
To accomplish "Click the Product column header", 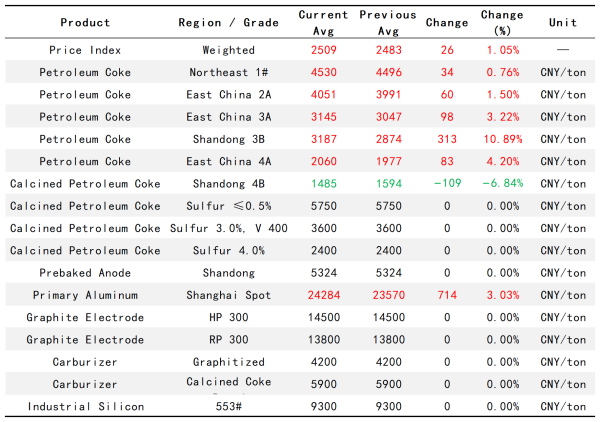I will tap(85, 22).
